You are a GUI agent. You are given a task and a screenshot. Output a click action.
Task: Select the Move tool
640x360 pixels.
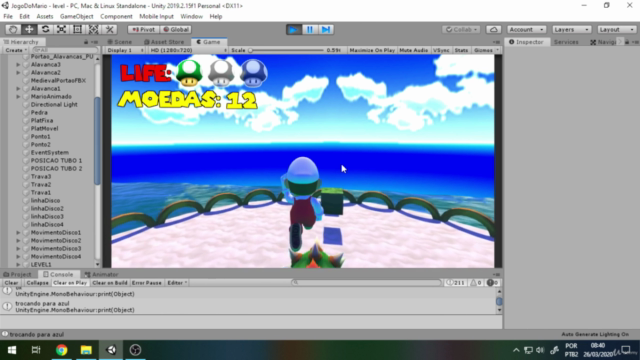point(29,29)
